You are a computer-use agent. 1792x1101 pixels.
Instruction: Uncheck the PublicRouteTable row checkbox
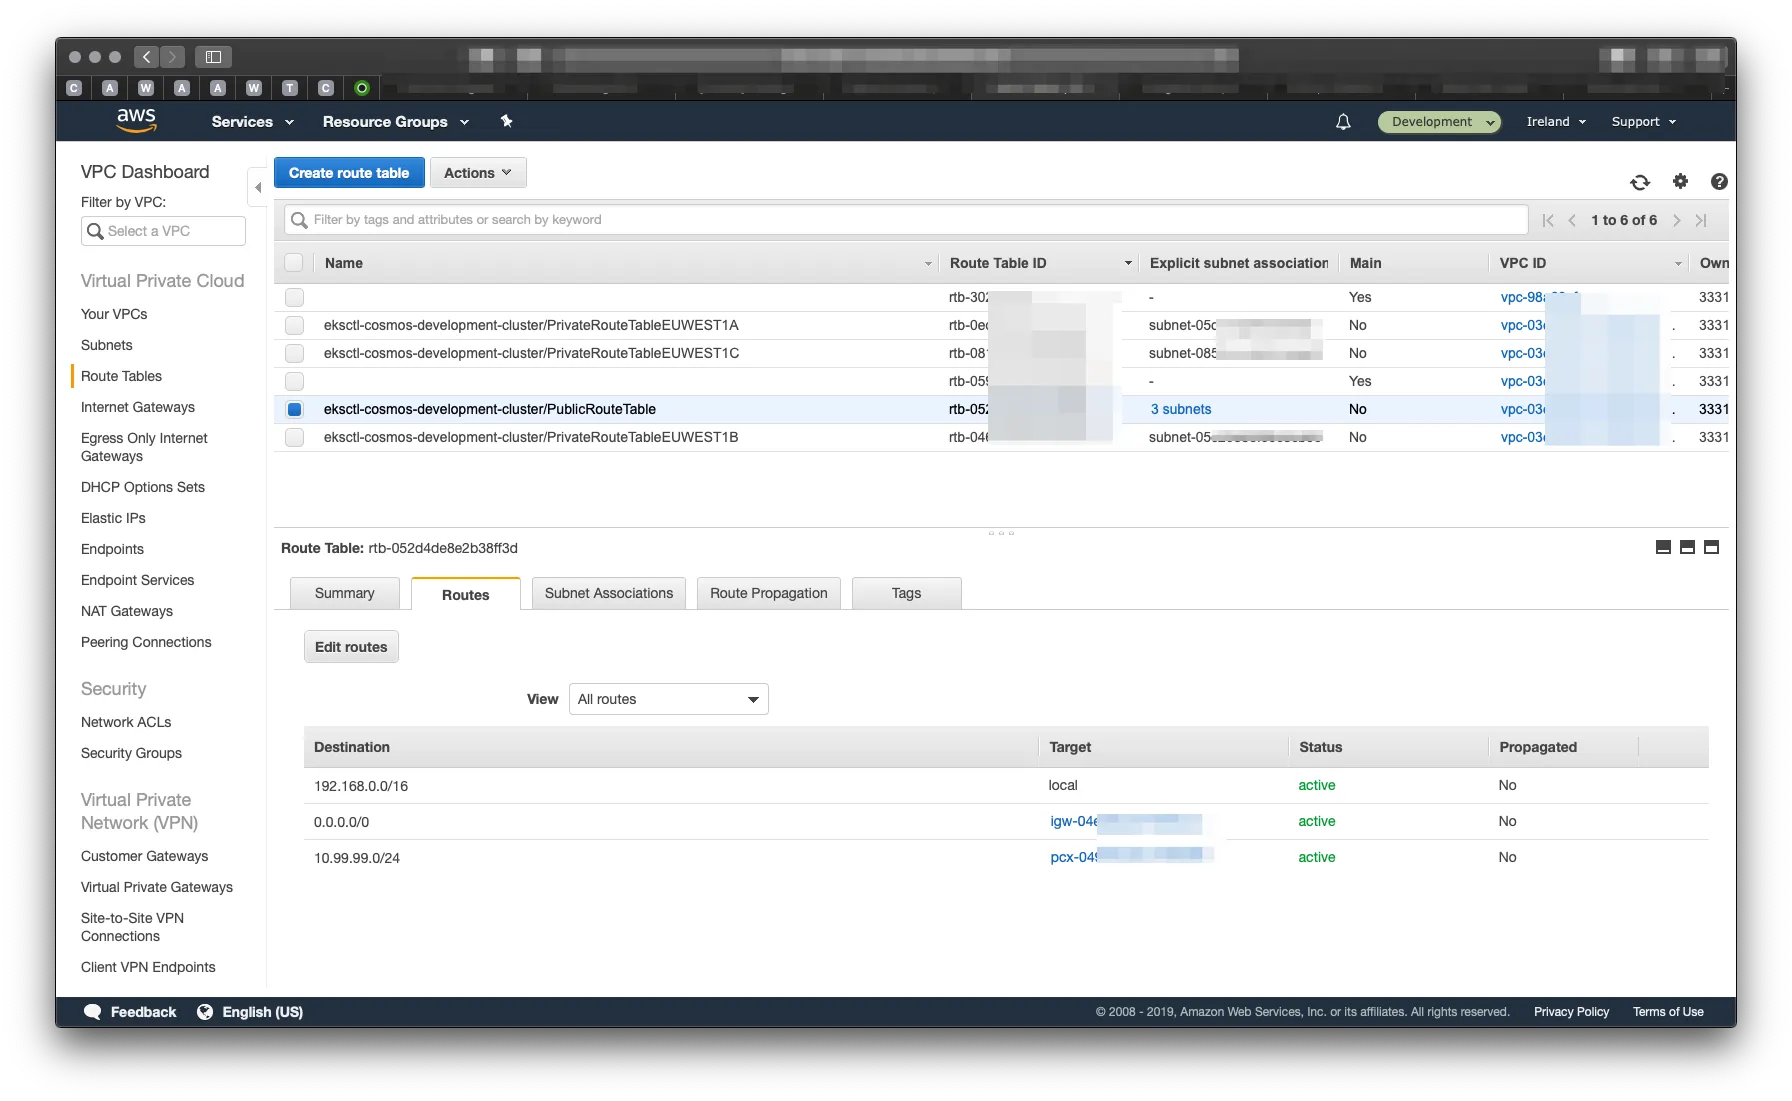[x=294, y=409]
